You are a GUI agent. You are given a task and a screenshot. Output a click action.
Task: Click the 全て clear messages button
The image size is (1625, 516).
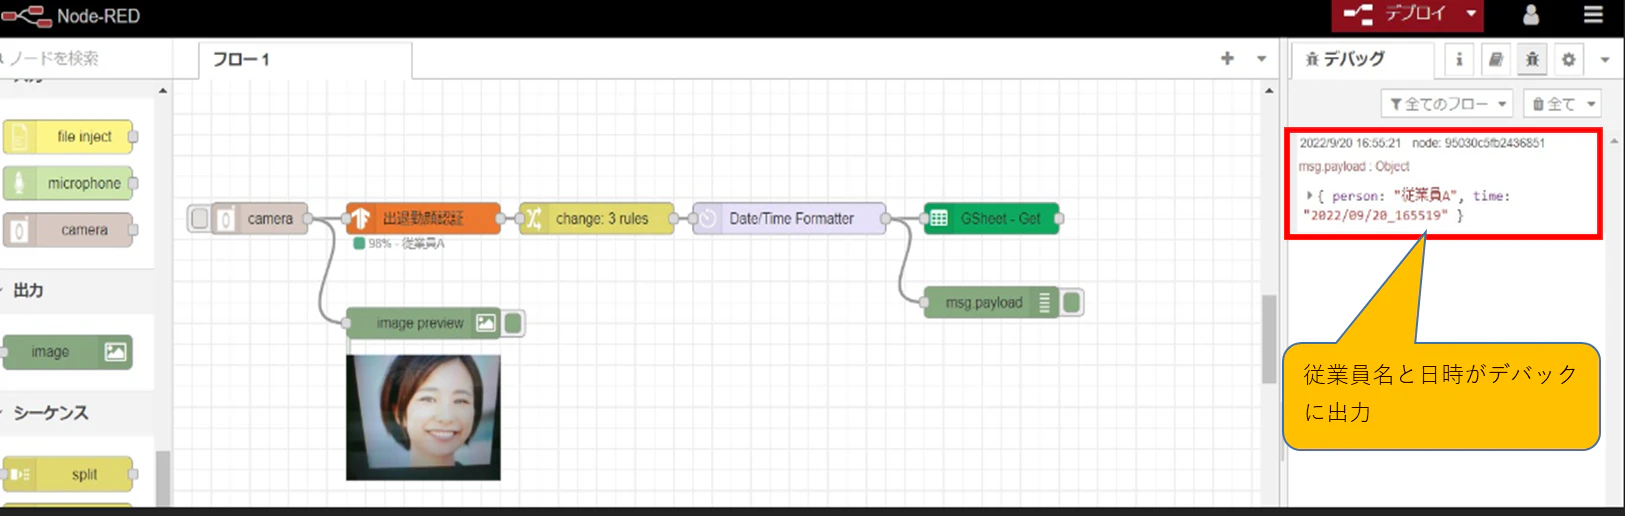click(1553, 104)
